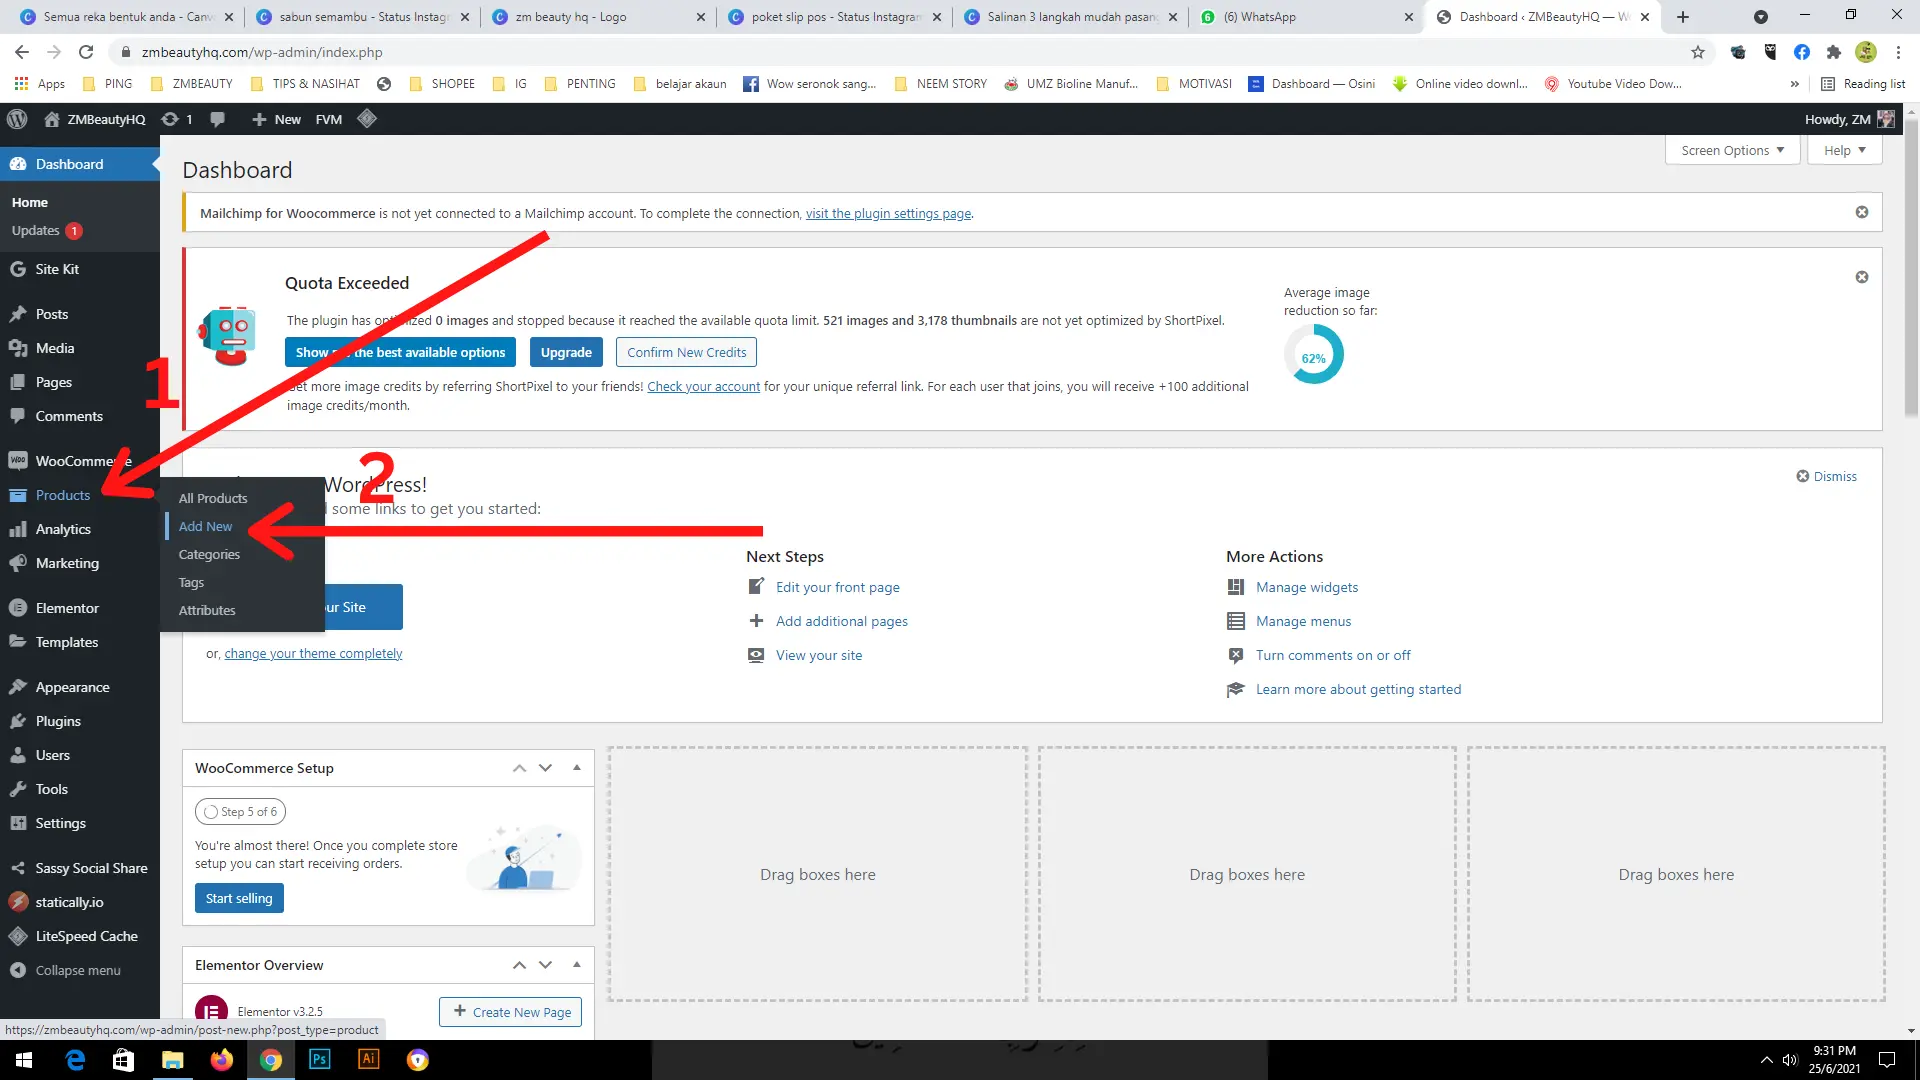Show more bookmarks chevron
1920x1080 pixels.
click(x=1794, y=84)
